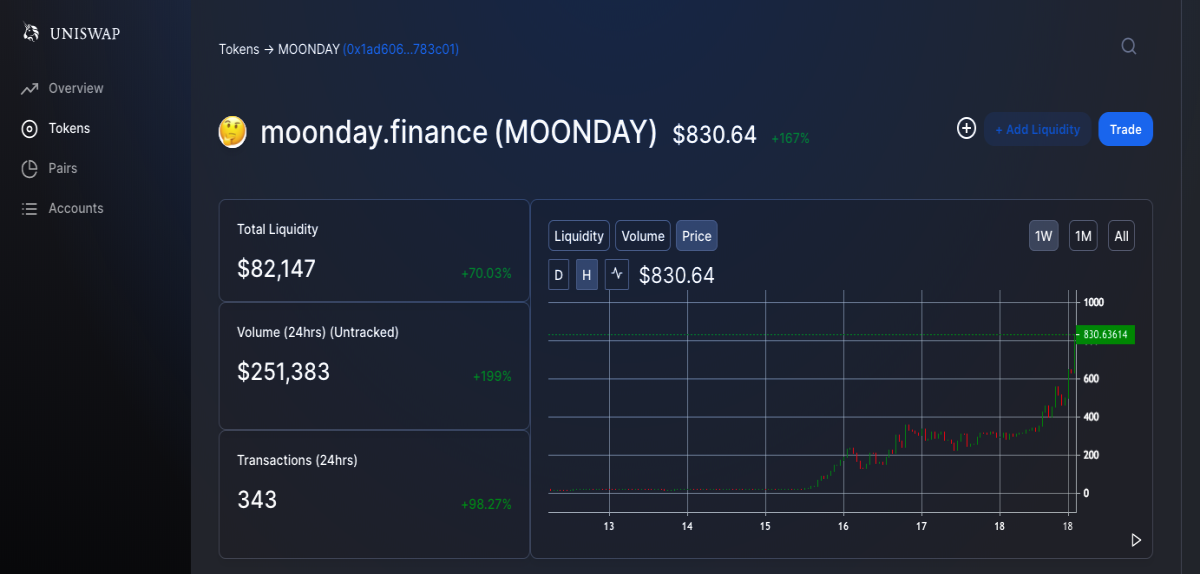
Task: Switch to line chart view icon
Action: [617, 275]
